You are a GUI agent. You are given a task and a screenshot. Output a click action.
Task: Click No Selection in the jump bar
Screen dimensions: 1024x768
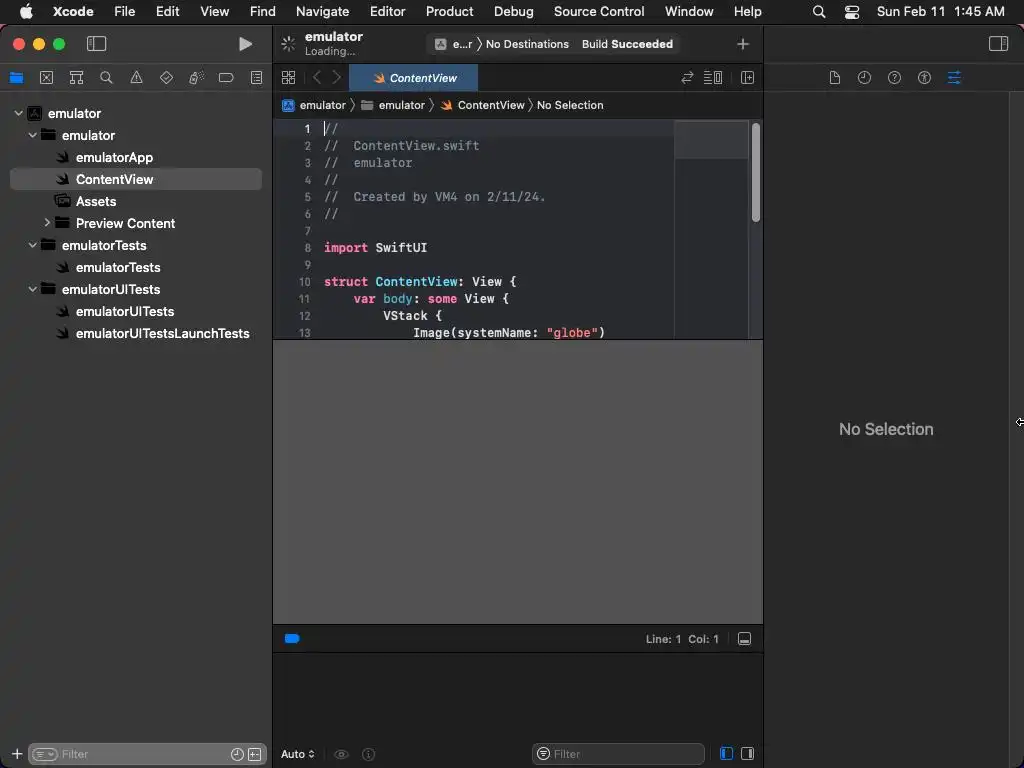[x=569, y=105]
